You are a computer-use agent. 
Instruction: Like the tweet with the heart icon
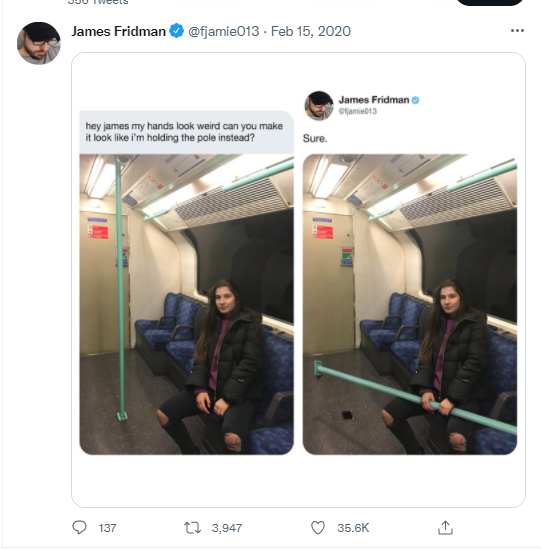[x=318, y=528]
